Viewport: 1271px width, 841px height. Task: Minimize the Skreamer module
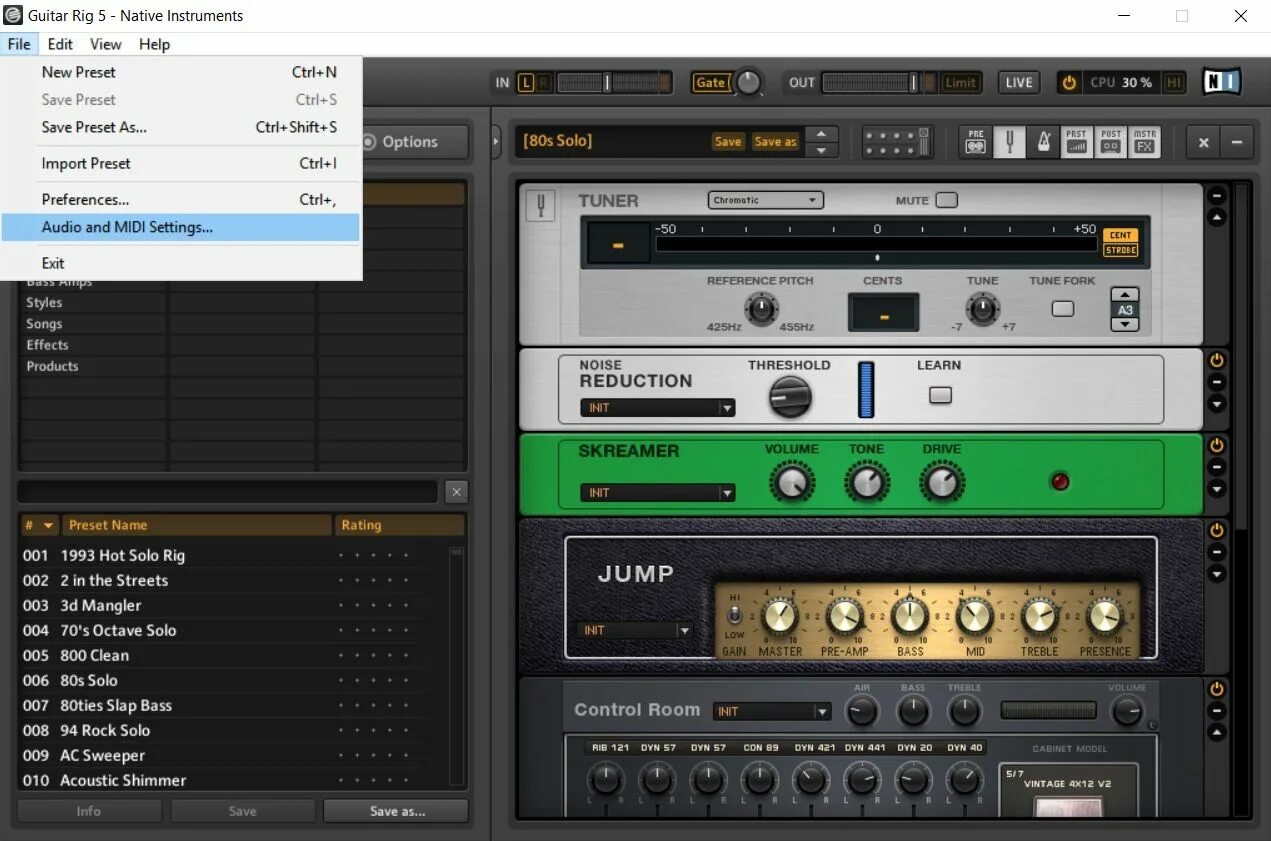[x=1217, y=467]
